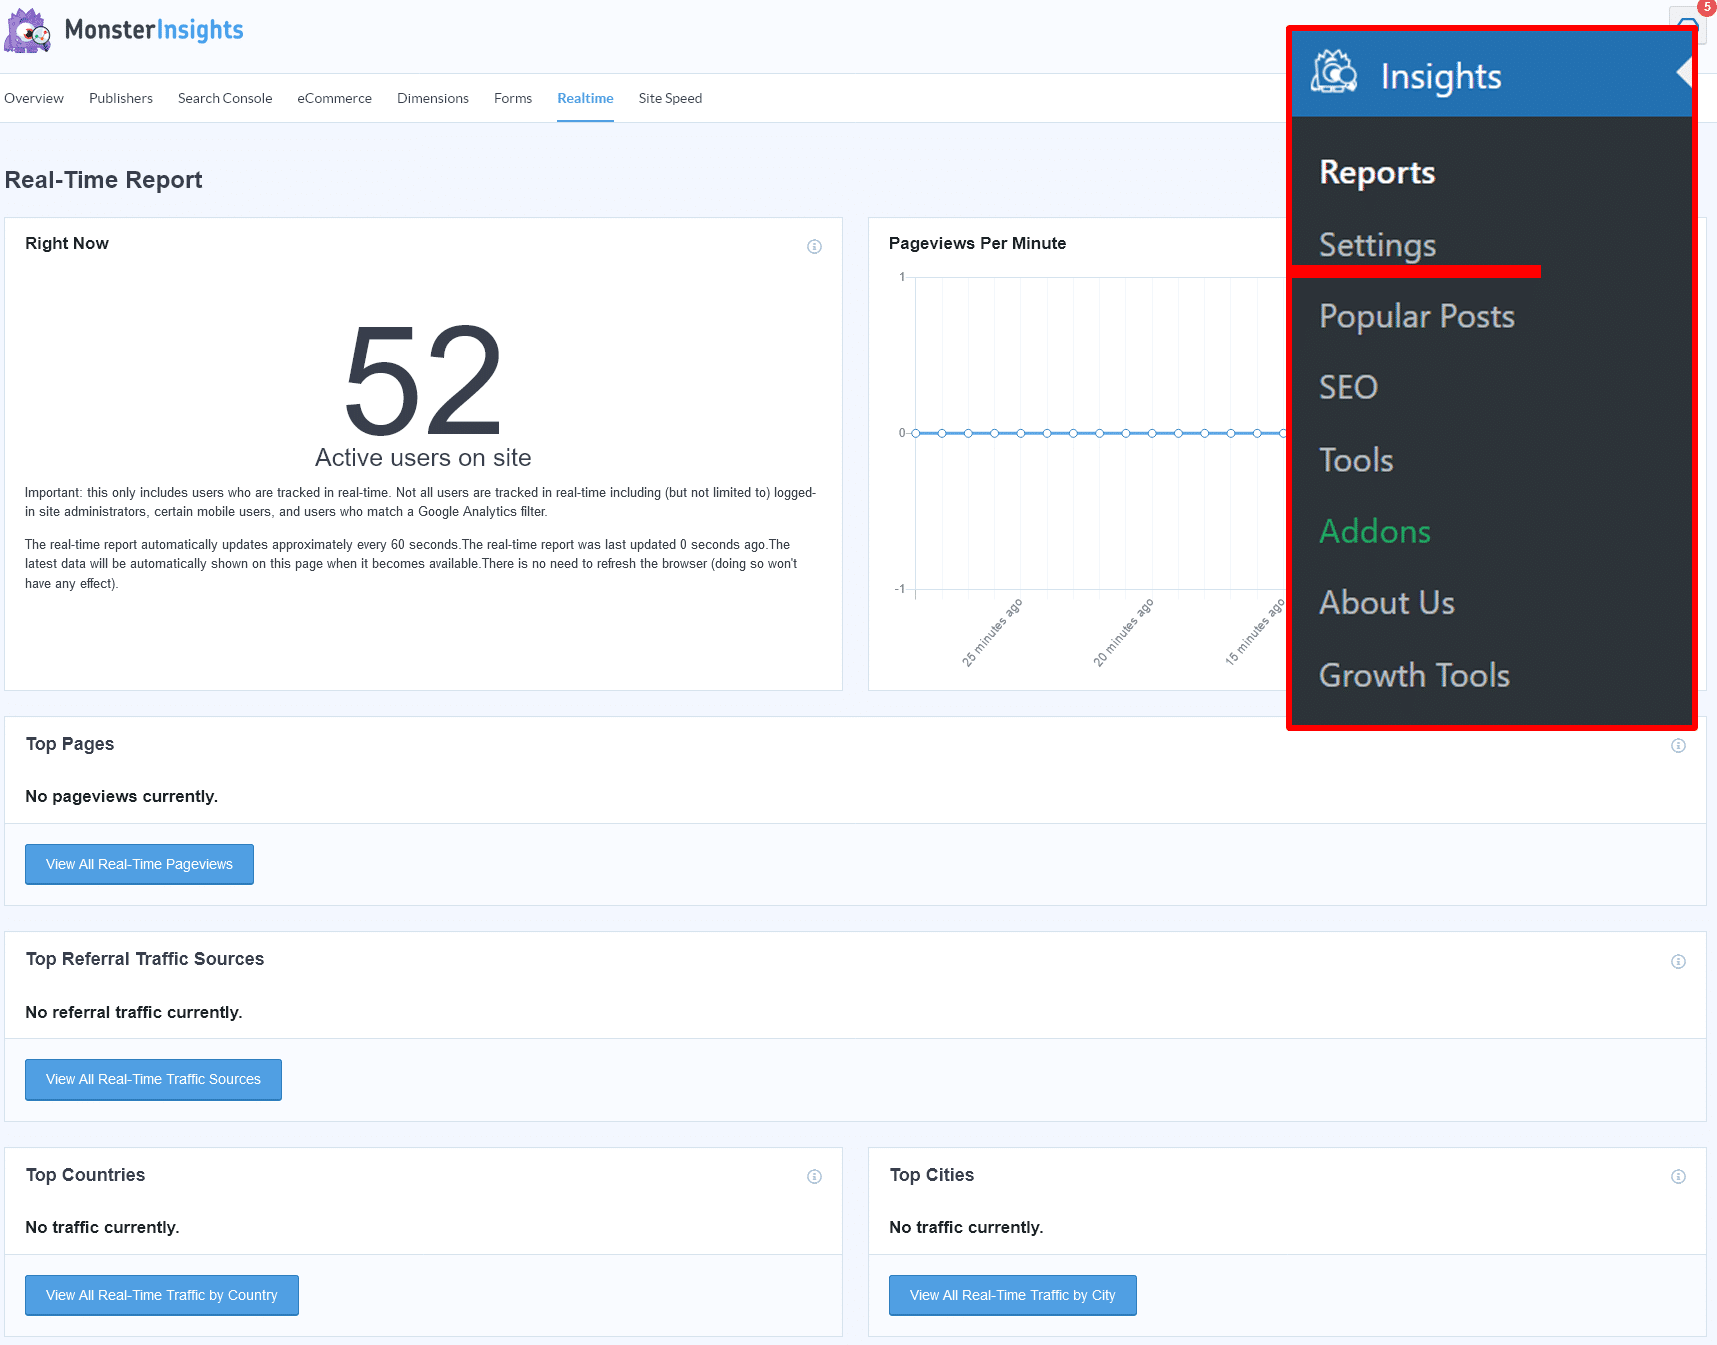Click View All Real-Time Traffic by City
Image resolution: width=1717 pixels, height=1345 pixels.
point(1012,1294)
